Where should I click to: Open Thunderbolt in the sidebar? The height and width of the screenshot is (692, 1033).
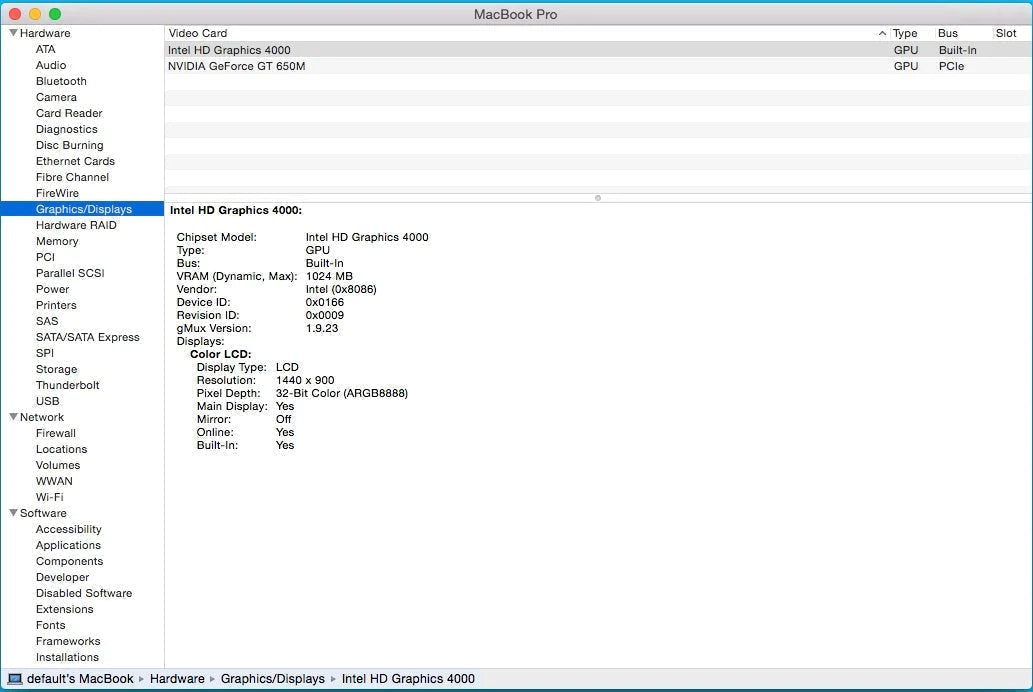tap(67, 385)
